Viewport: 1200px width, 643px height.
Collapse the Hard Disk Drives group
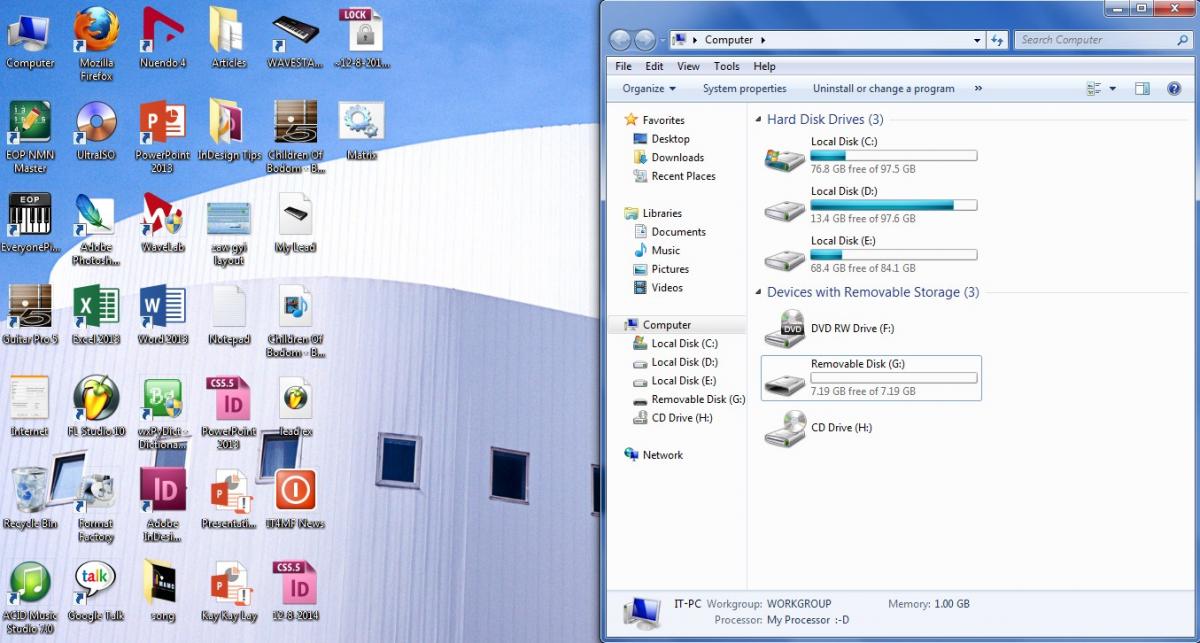[x=759, y=120]
